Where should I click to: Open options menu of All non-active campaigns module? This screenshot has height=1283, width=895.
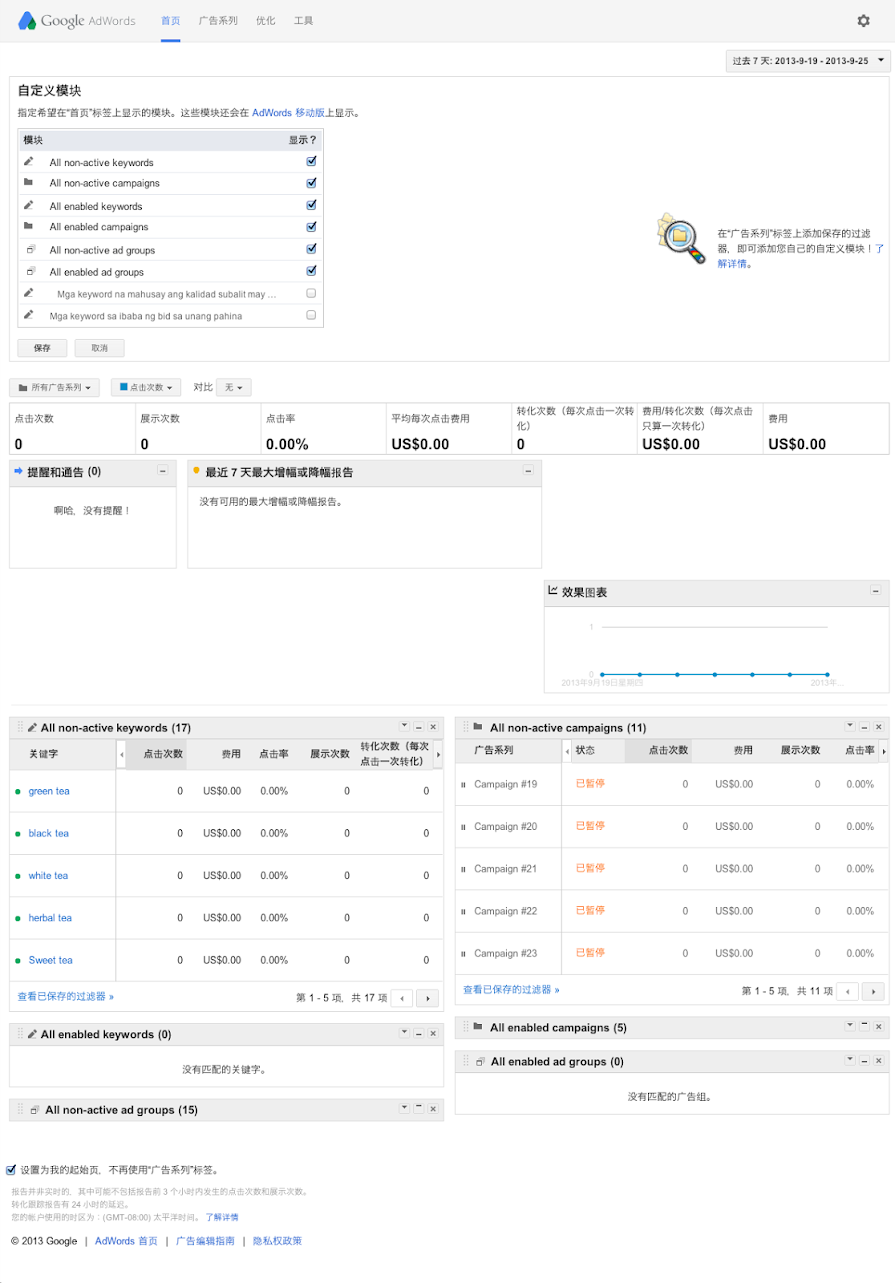point(850,726)
